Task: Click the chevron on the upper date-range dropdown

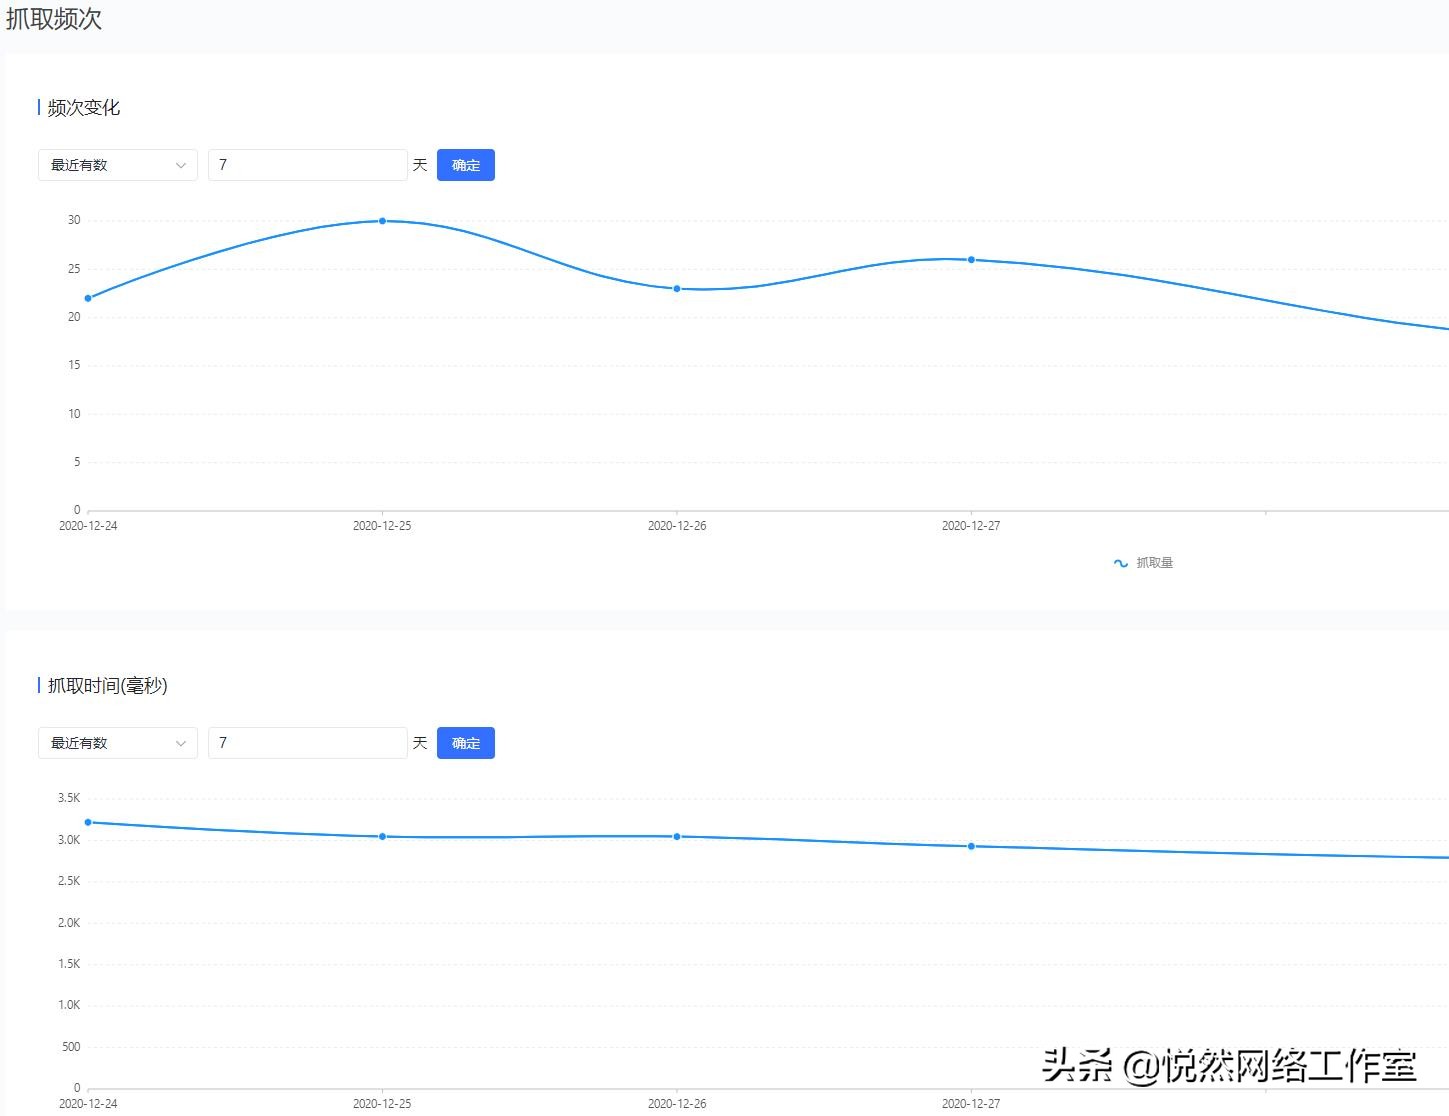Action: [180, 165]
